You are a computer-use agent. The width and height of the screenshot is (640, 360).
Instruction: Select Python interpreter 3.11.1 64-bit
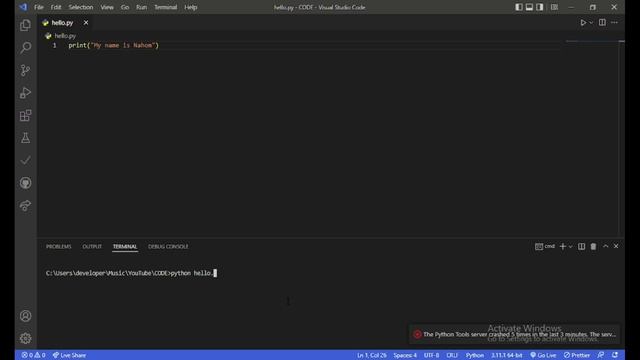coord(507,355)
